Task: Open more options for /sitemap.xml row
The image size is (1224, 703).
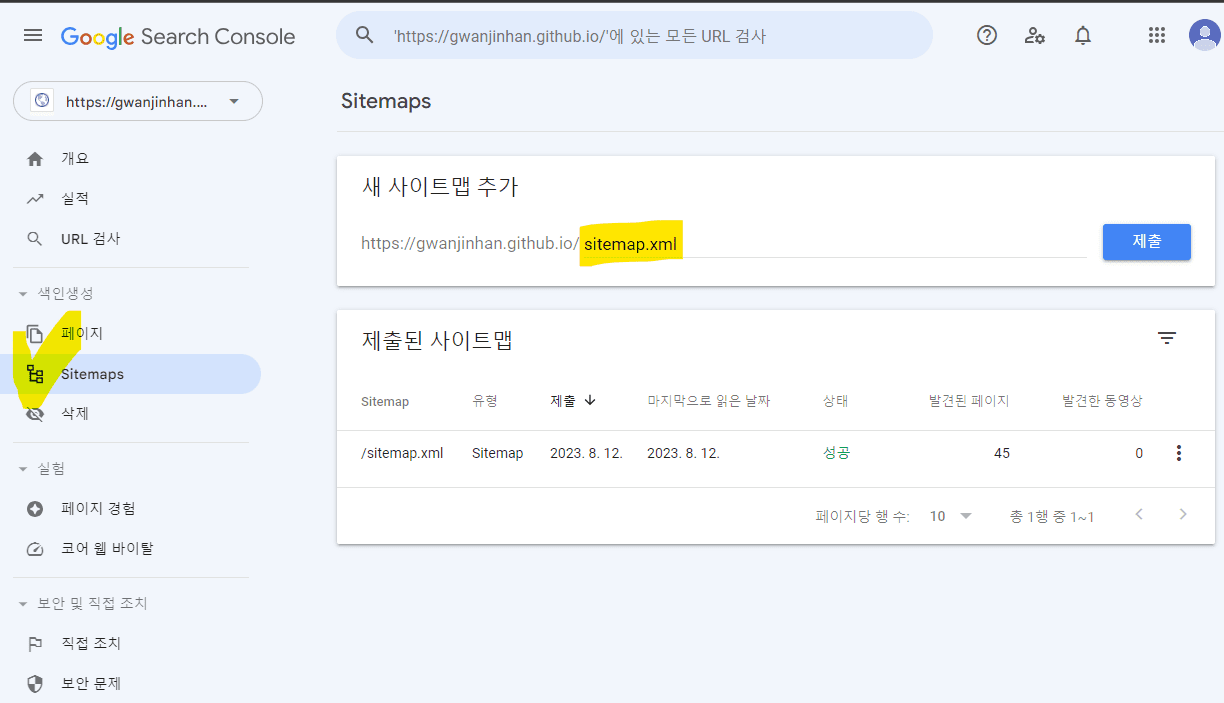Action: 1179,453
